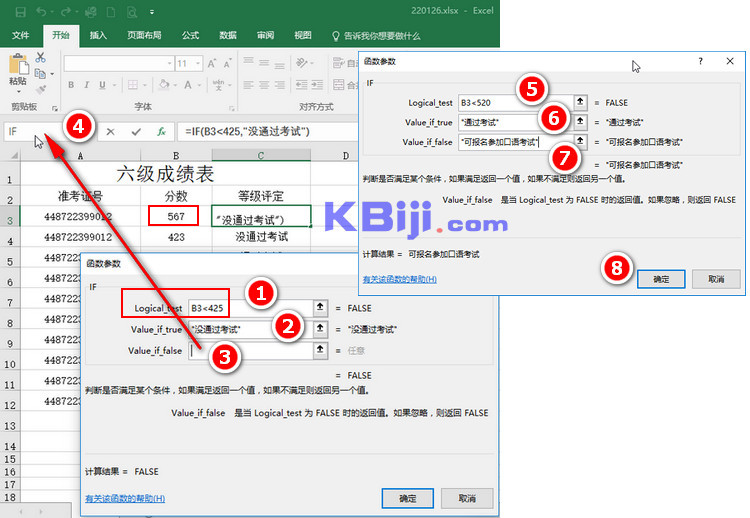The image size is (750, 518).
Task: Collapse dialog beside B3<520 Logical_test field
Action: point(580,101)
